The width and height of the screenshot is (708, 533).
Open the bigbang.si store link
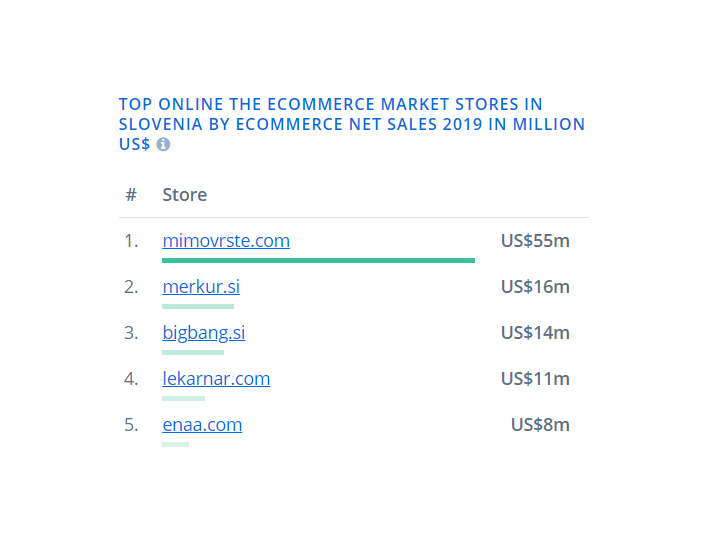point(204,333)
